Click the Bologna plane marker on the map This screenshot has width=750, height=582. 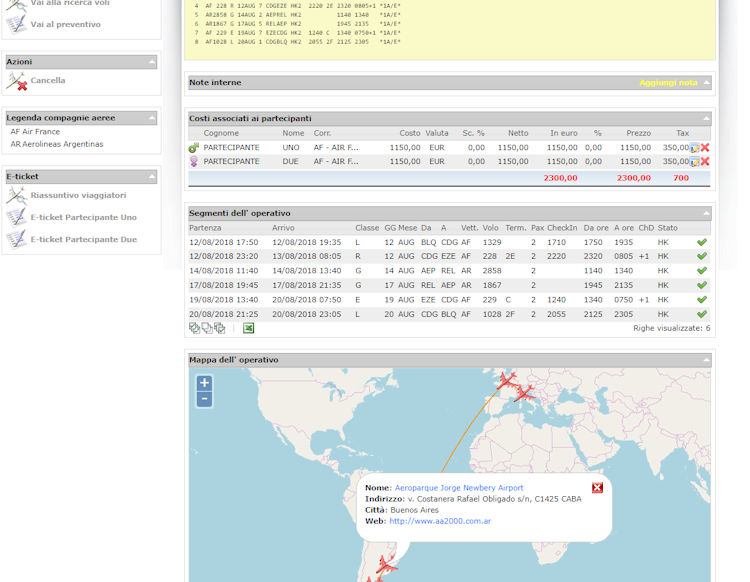524,393
